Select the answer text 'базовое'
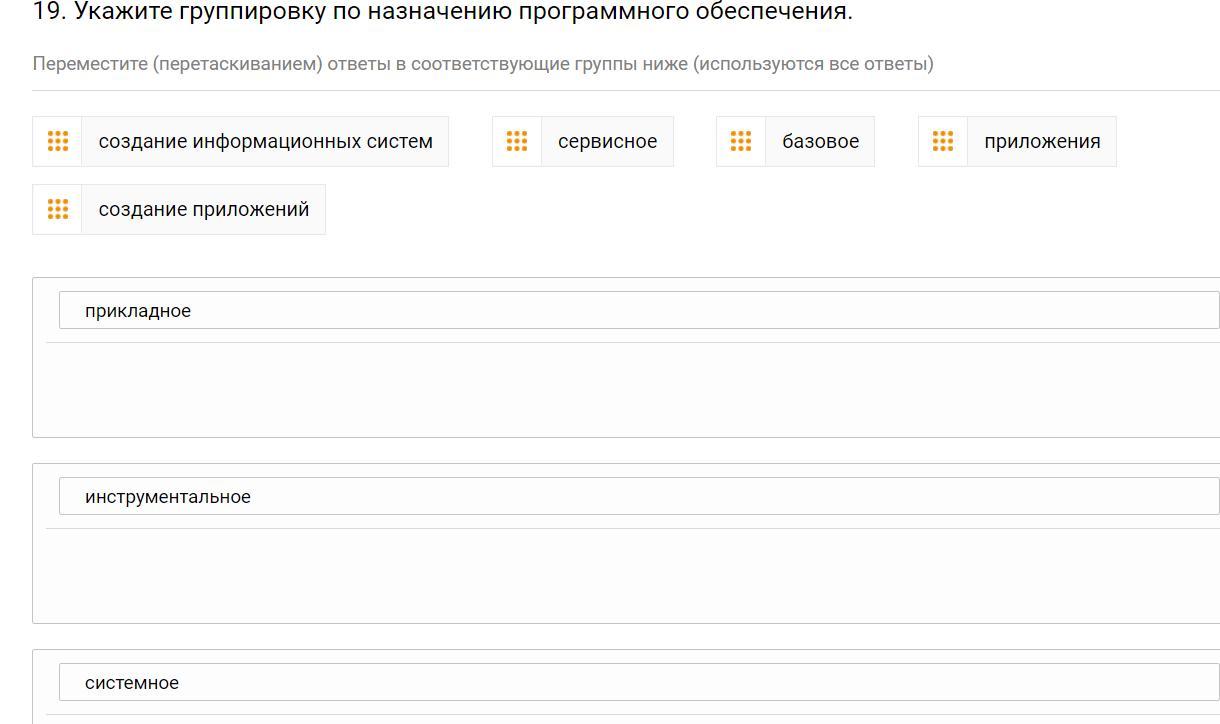This screenshot has height=724, width=1220. (x=821, y=141)
